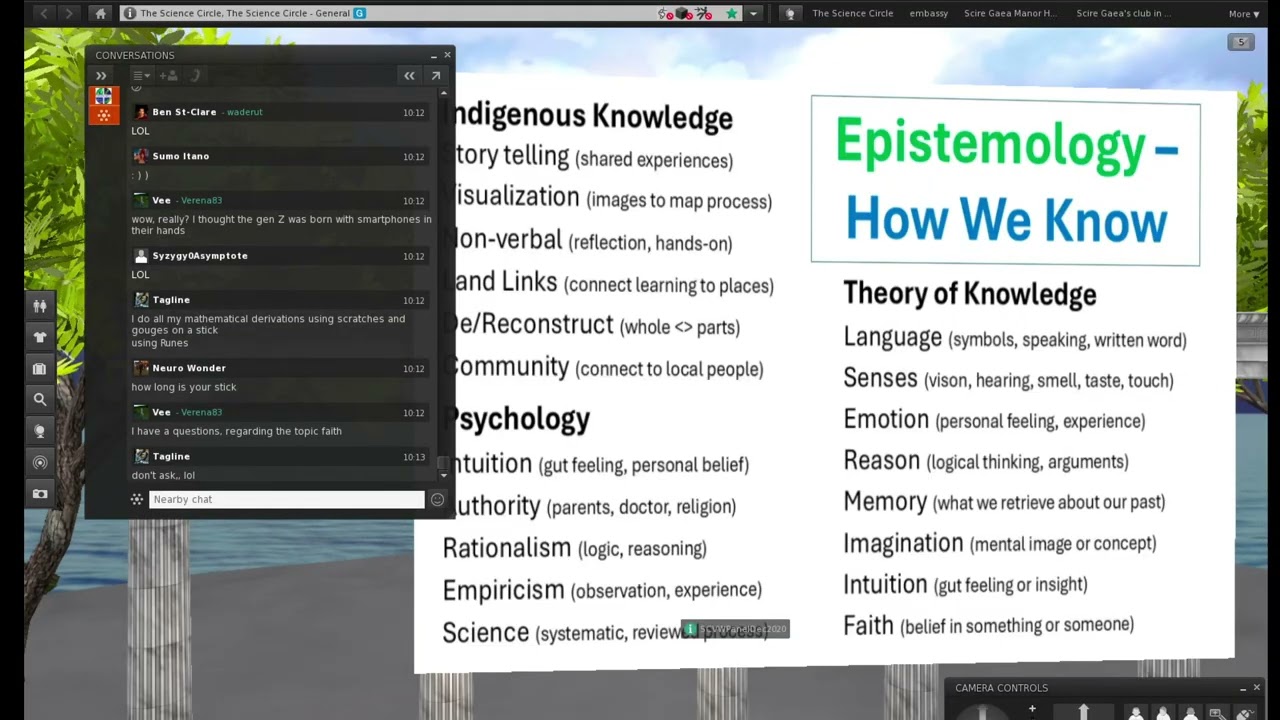Collapse the chat pane with left chevrons
Screen dimensions: 1280x720
pyautogui.click(x=409, y=75)
